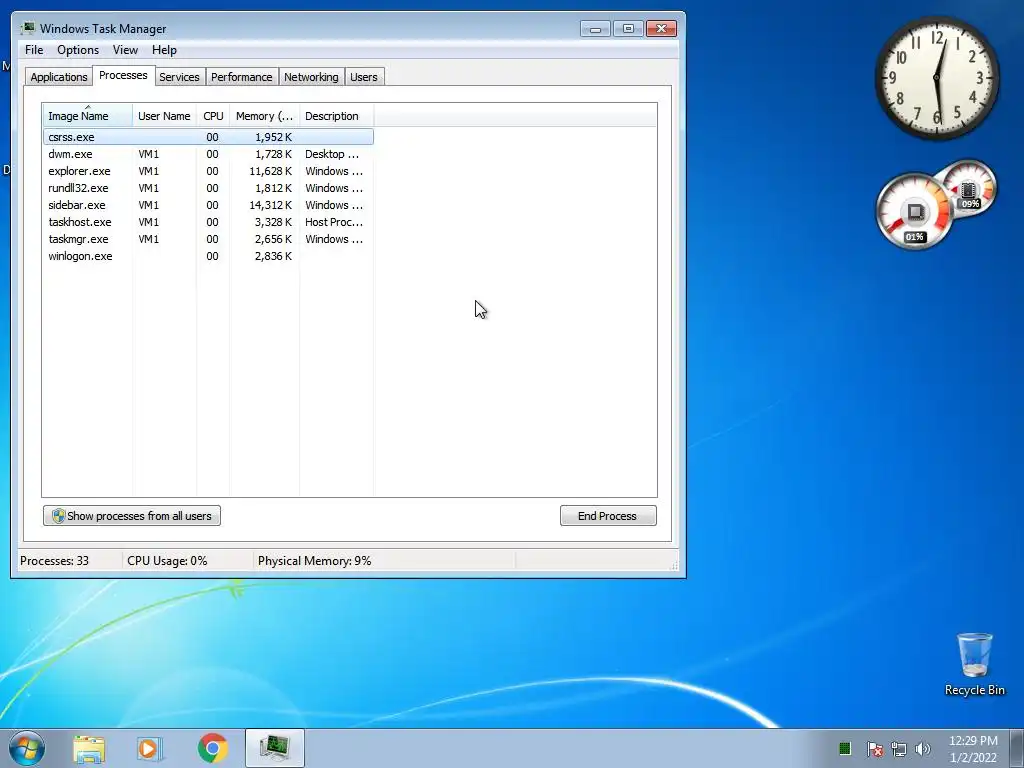Click the taskbar clock showing 12:29 PM

click(x=972, y=748)
